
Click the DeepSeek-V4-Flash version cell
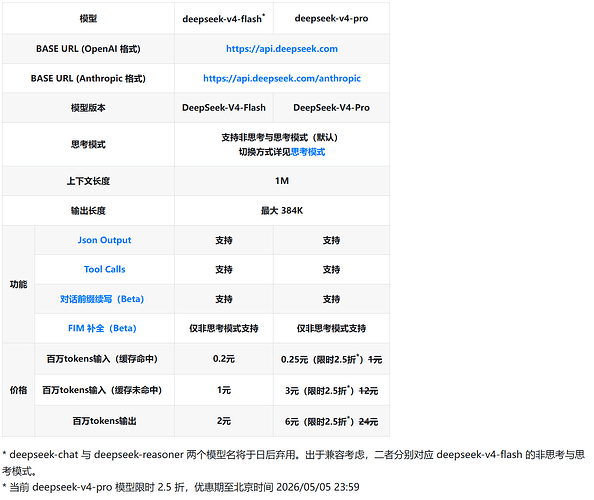224,108
